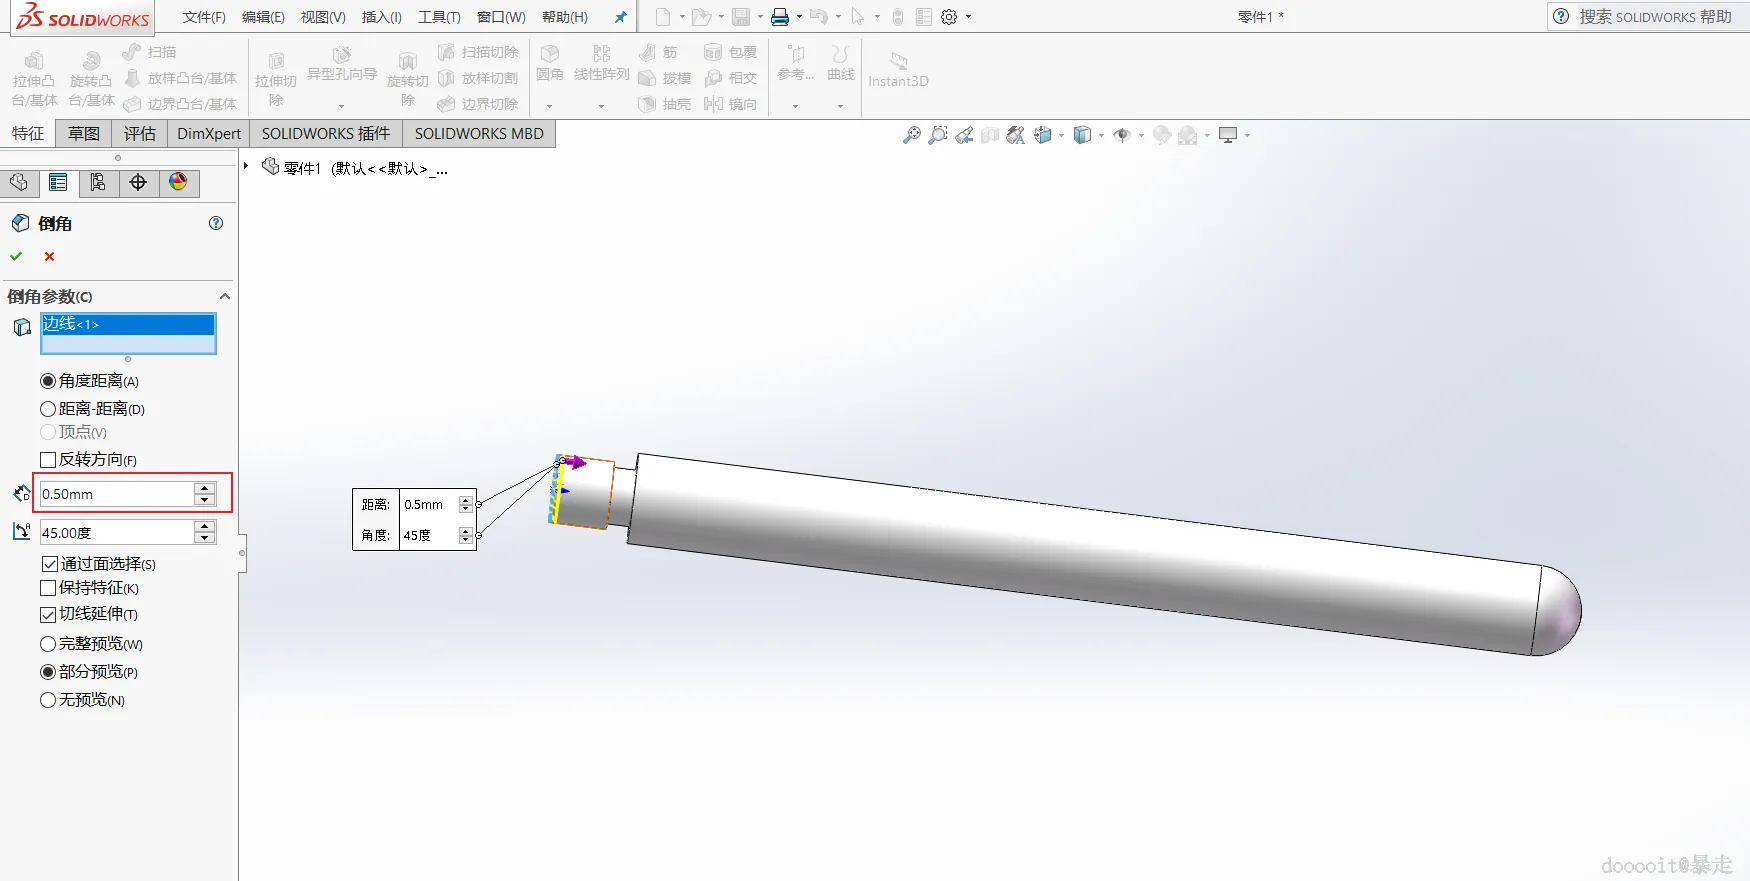This screenshot has width=1750, height=881.
Task: Open the DisplayManager color ball tab
Action: coord(178,183)
